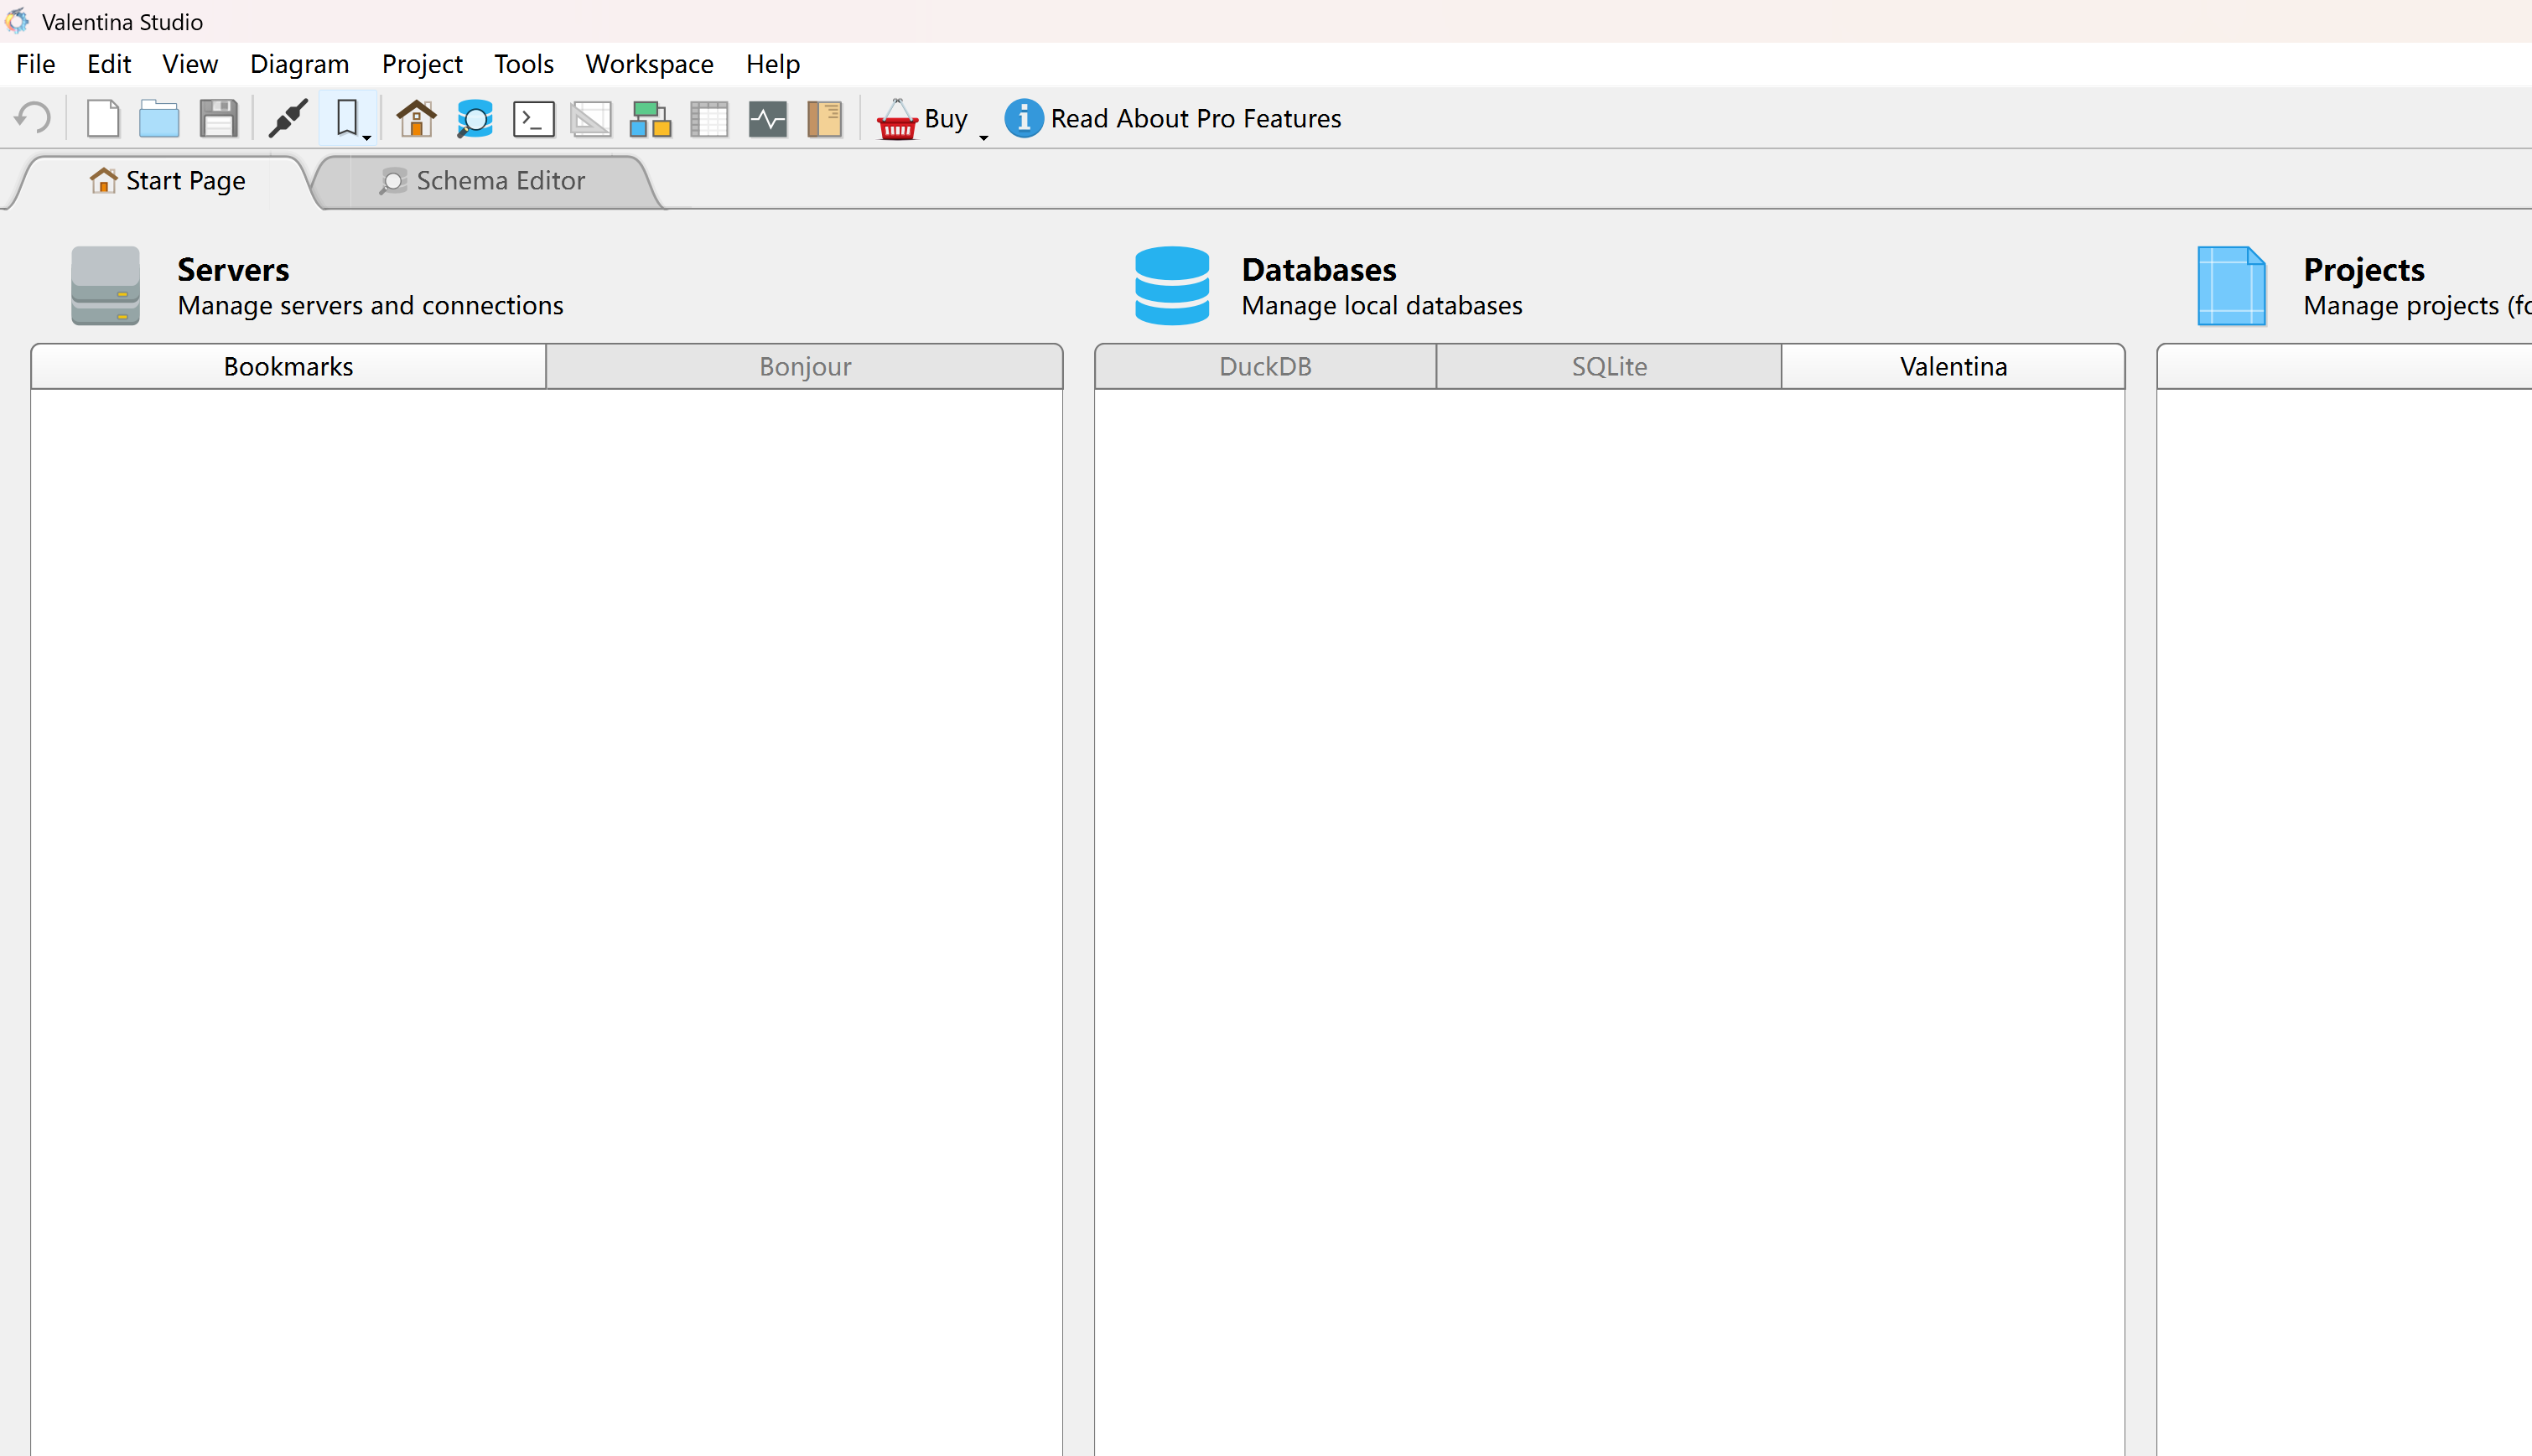The image size is (2532, 1456).
Task: Click 'Manage local databases' text
Action: tap(1382, 306)
